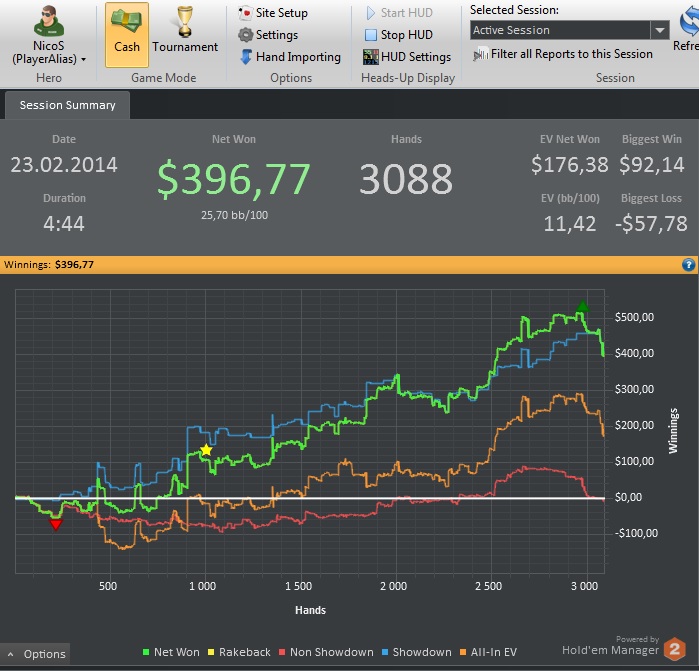The height and width of the screenshot is (671, 699).
Task: Click Biggest Win value $92,14
Action: coord(651,165)
